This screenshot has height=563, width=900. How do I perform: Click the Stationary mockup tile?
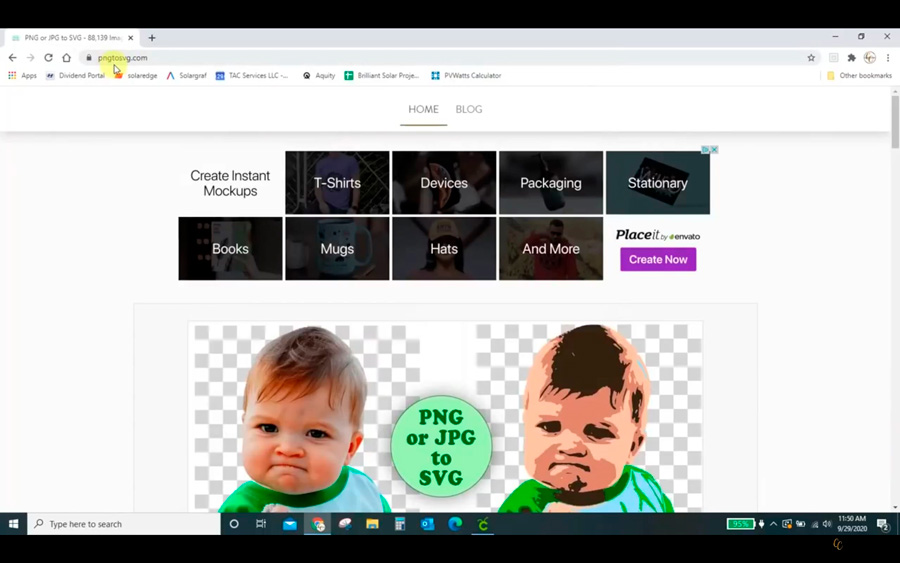tap(658, 183)
